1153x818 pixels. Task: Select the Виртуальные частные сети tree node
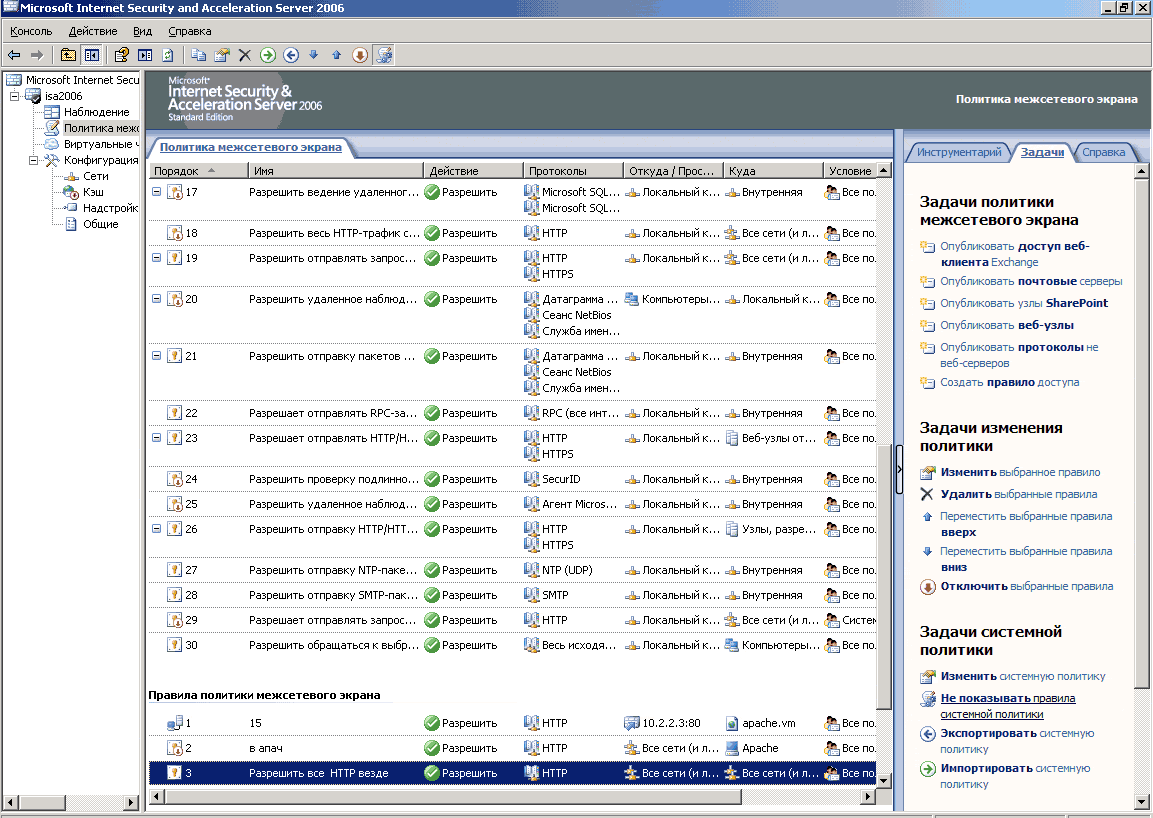coord(101,144)
